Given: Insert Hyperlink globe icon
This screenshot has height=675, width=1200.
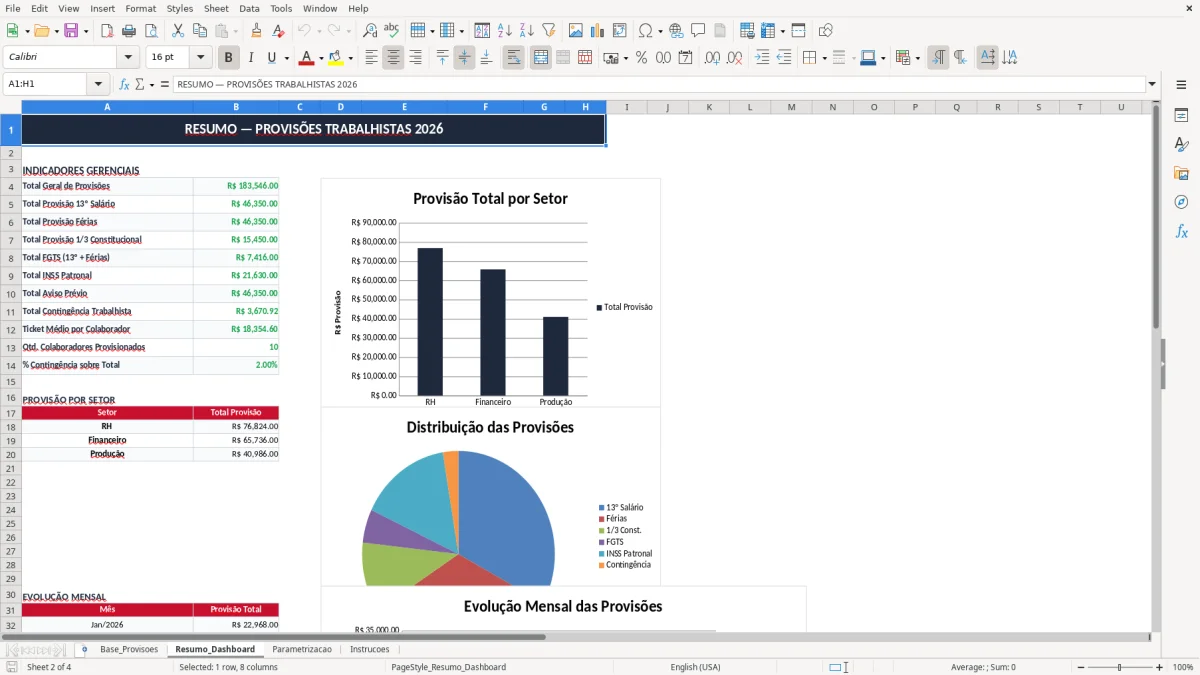Looking at the screenshot, I should click(x=676, y=31).
